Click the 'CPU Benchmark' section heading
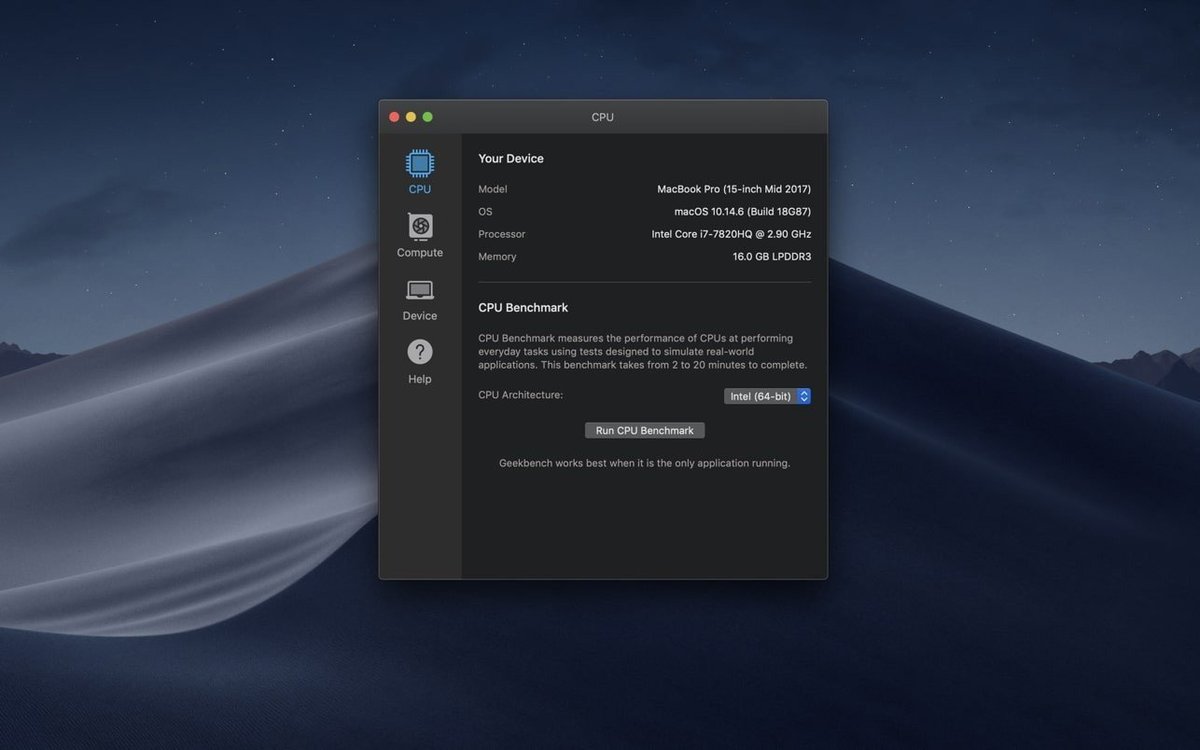Image resolution: width=1200 pixels, height=750 pixels. [523, 308]
